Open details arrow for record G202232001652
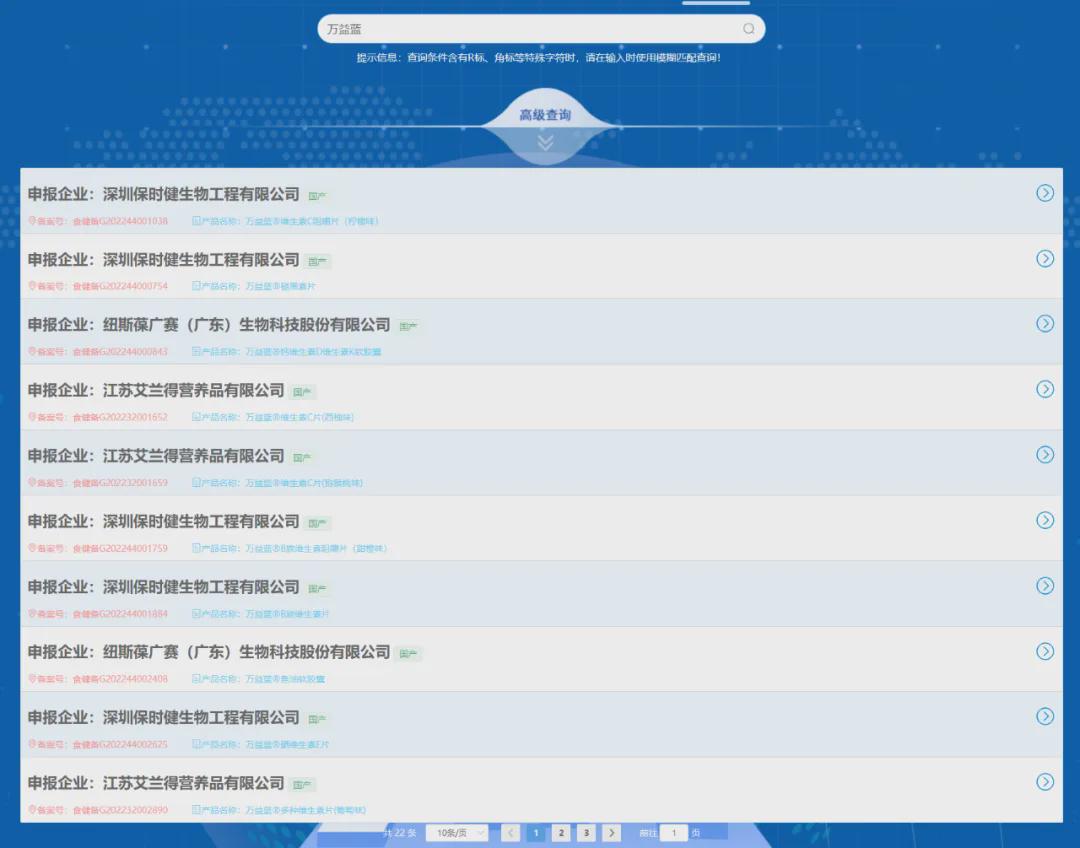The image size is (1080, 848). [1045, 389]
